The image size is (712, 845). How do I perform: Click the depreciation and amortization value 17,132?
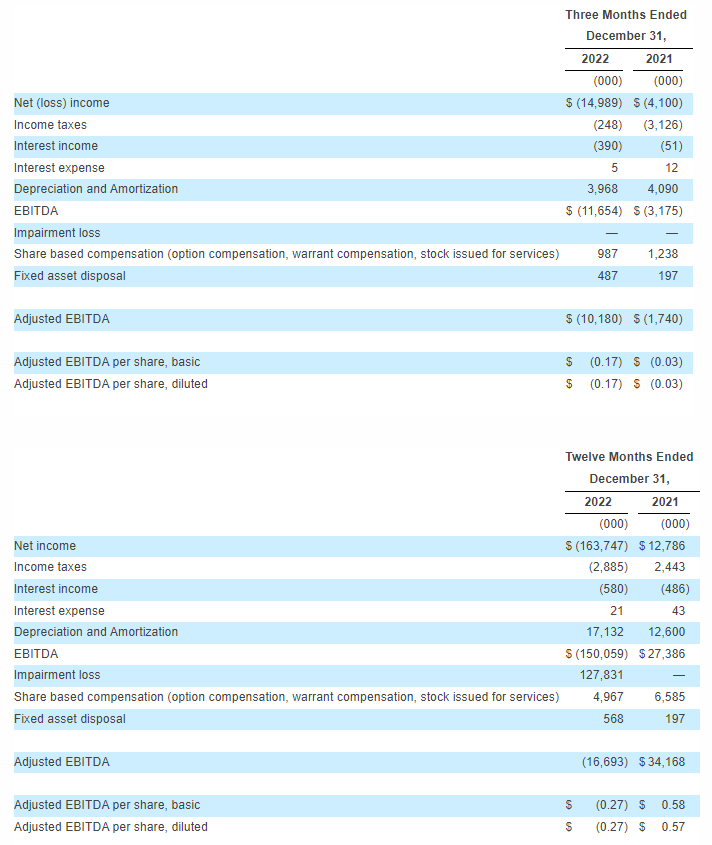coord(603,632)
